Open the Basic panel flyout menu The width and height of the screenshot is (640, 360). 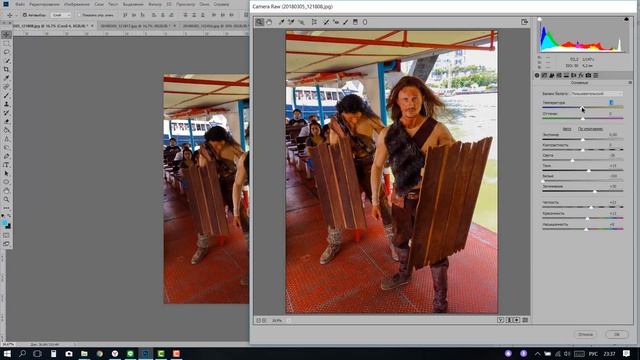[630, 83]
